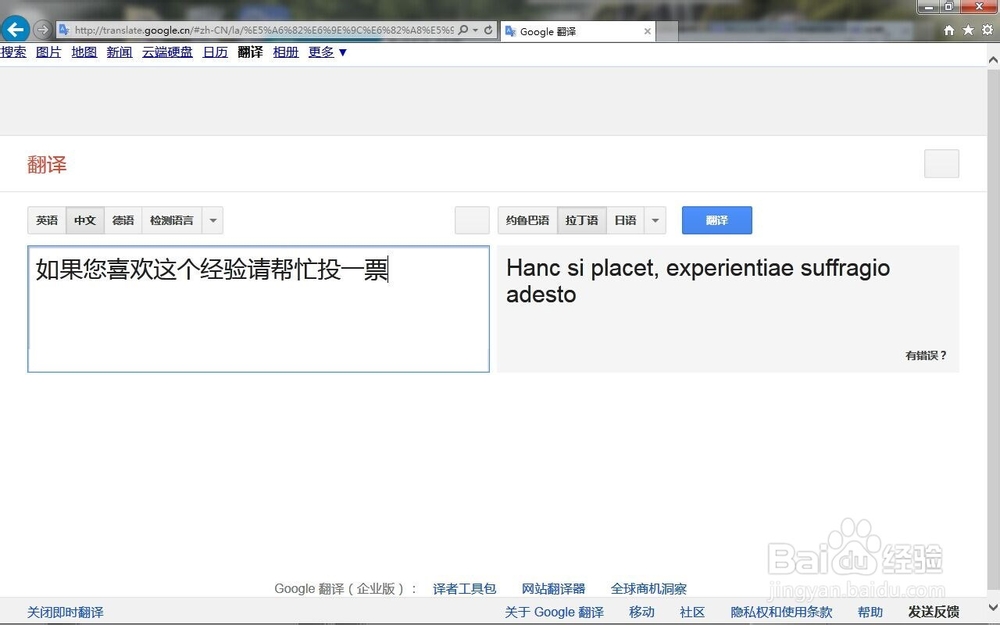Click the scrollbar up arrow
The width and height of the screenshot is (1000, 625).
[993, 59]
